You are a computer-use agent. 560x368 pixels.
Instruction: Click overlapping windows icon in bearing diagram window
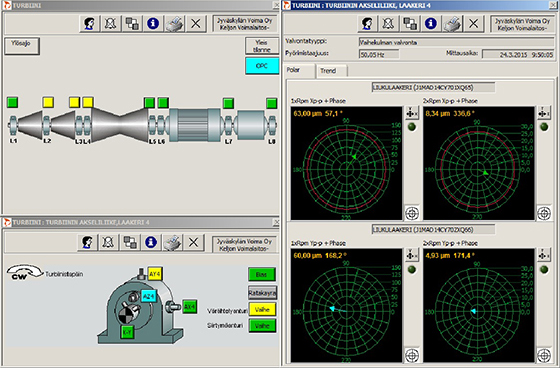tap(130, 243)
